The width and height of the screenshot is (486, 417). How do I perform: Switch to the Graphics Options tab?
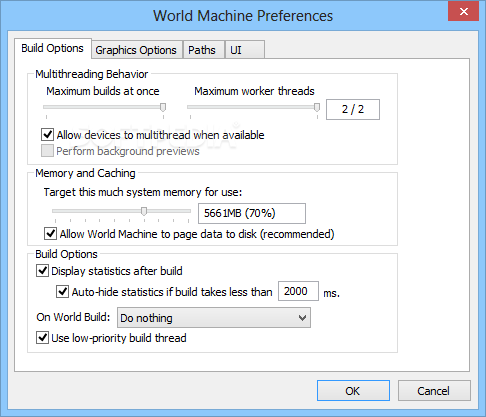[x=137, y=50]
